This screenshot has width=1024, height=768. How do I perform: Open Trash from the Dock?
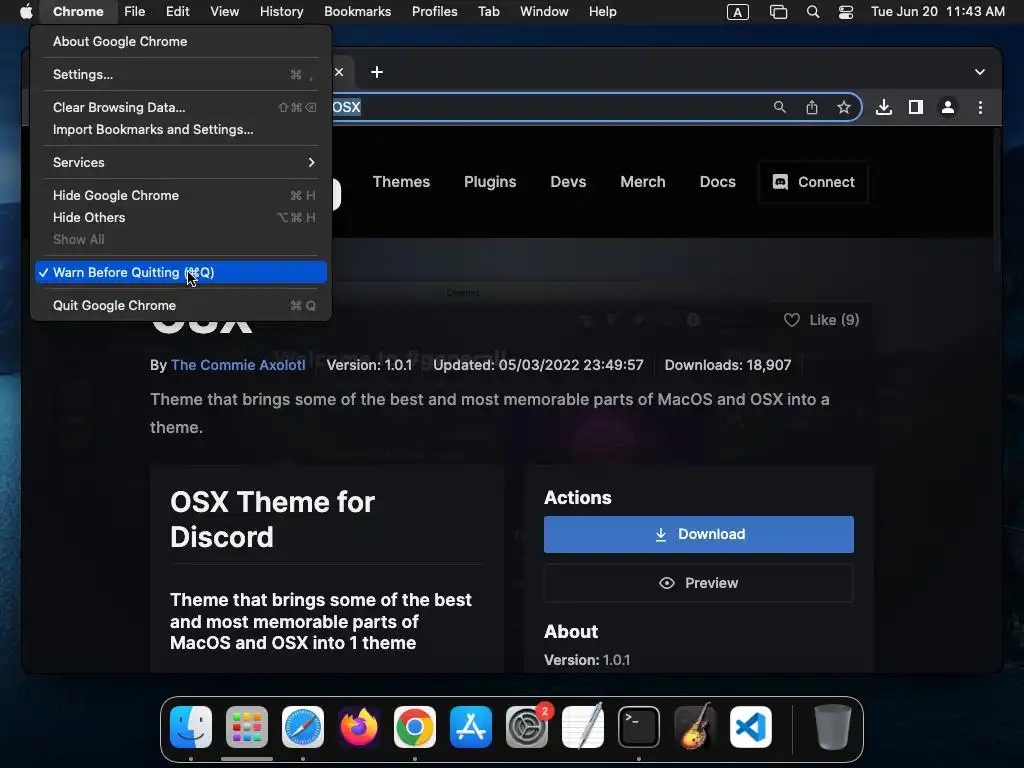[833, 727]
